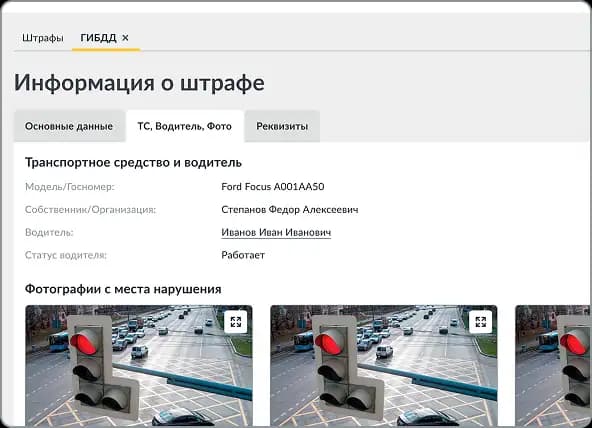
Task: Click the Информация о штрафе heading
Action: click(x=139, y=83)
